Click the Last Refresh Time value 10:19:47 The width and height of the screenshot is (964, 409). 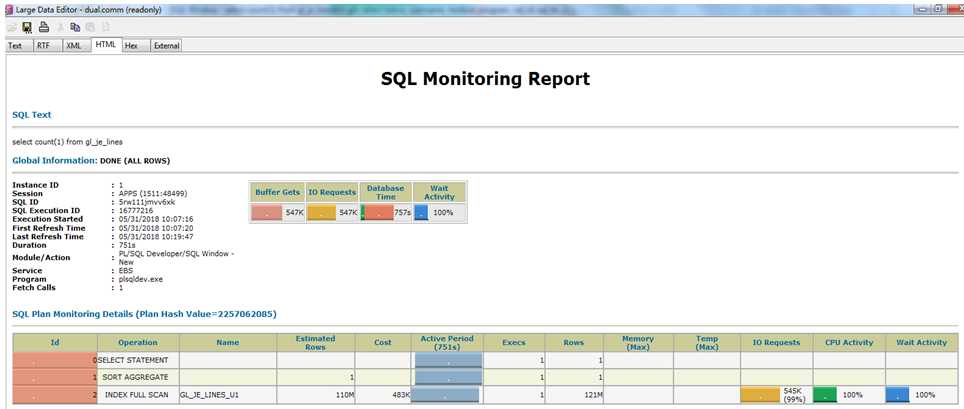pos(156,236)
